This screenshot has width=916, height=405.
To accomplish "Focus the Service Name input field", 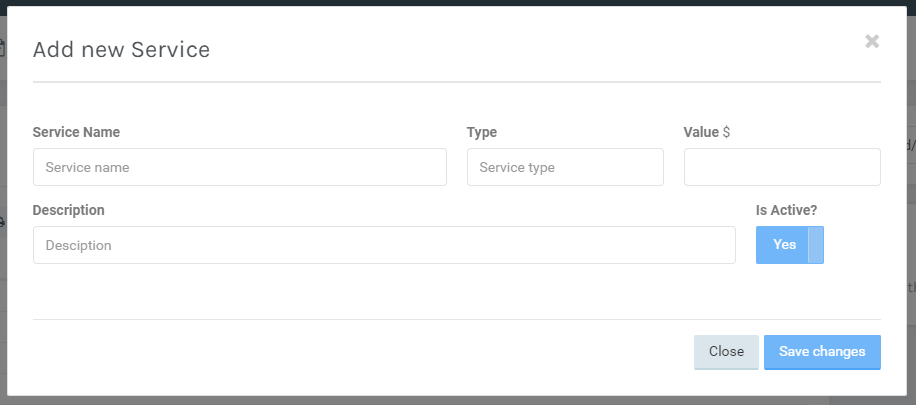I will tap(239, 167).
